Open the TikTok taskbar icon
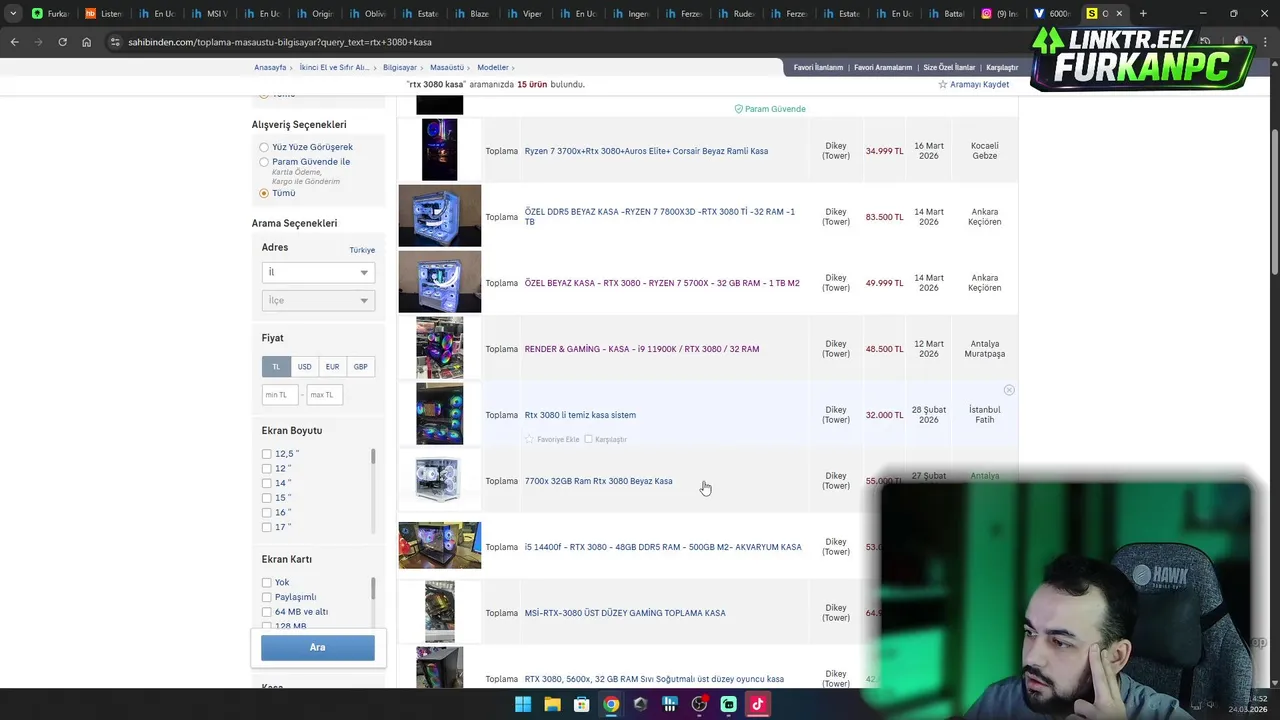The image size is (1280, 720). (757, 704)
